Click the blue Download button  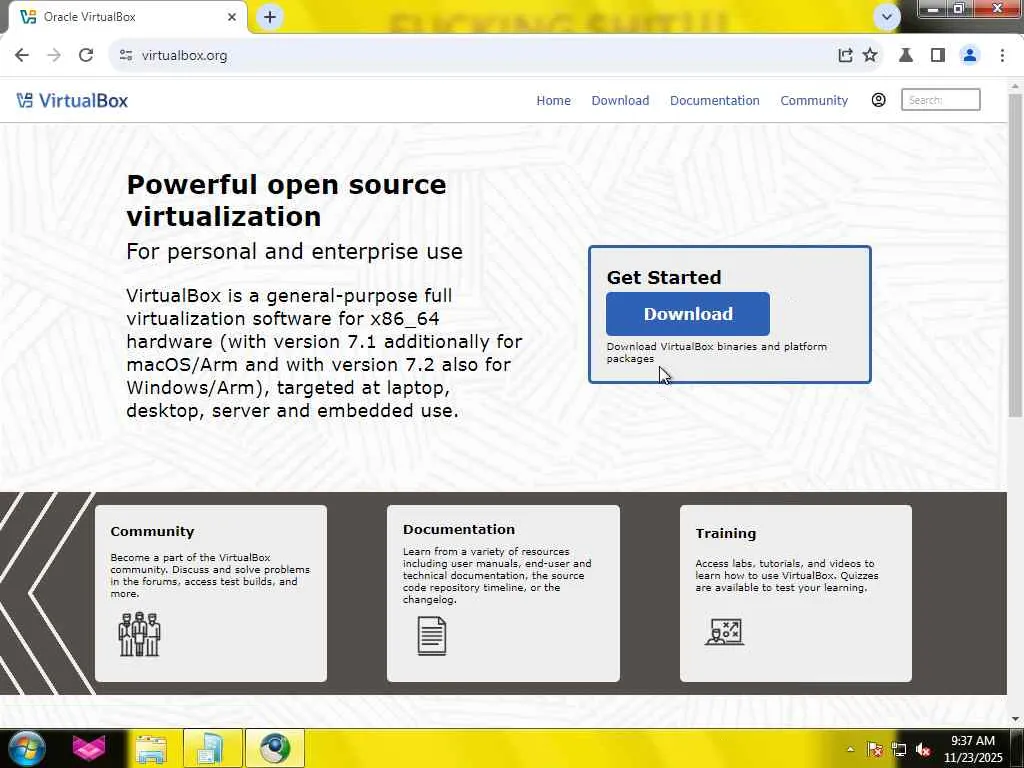pyautogui.click(x=688, y=313)
